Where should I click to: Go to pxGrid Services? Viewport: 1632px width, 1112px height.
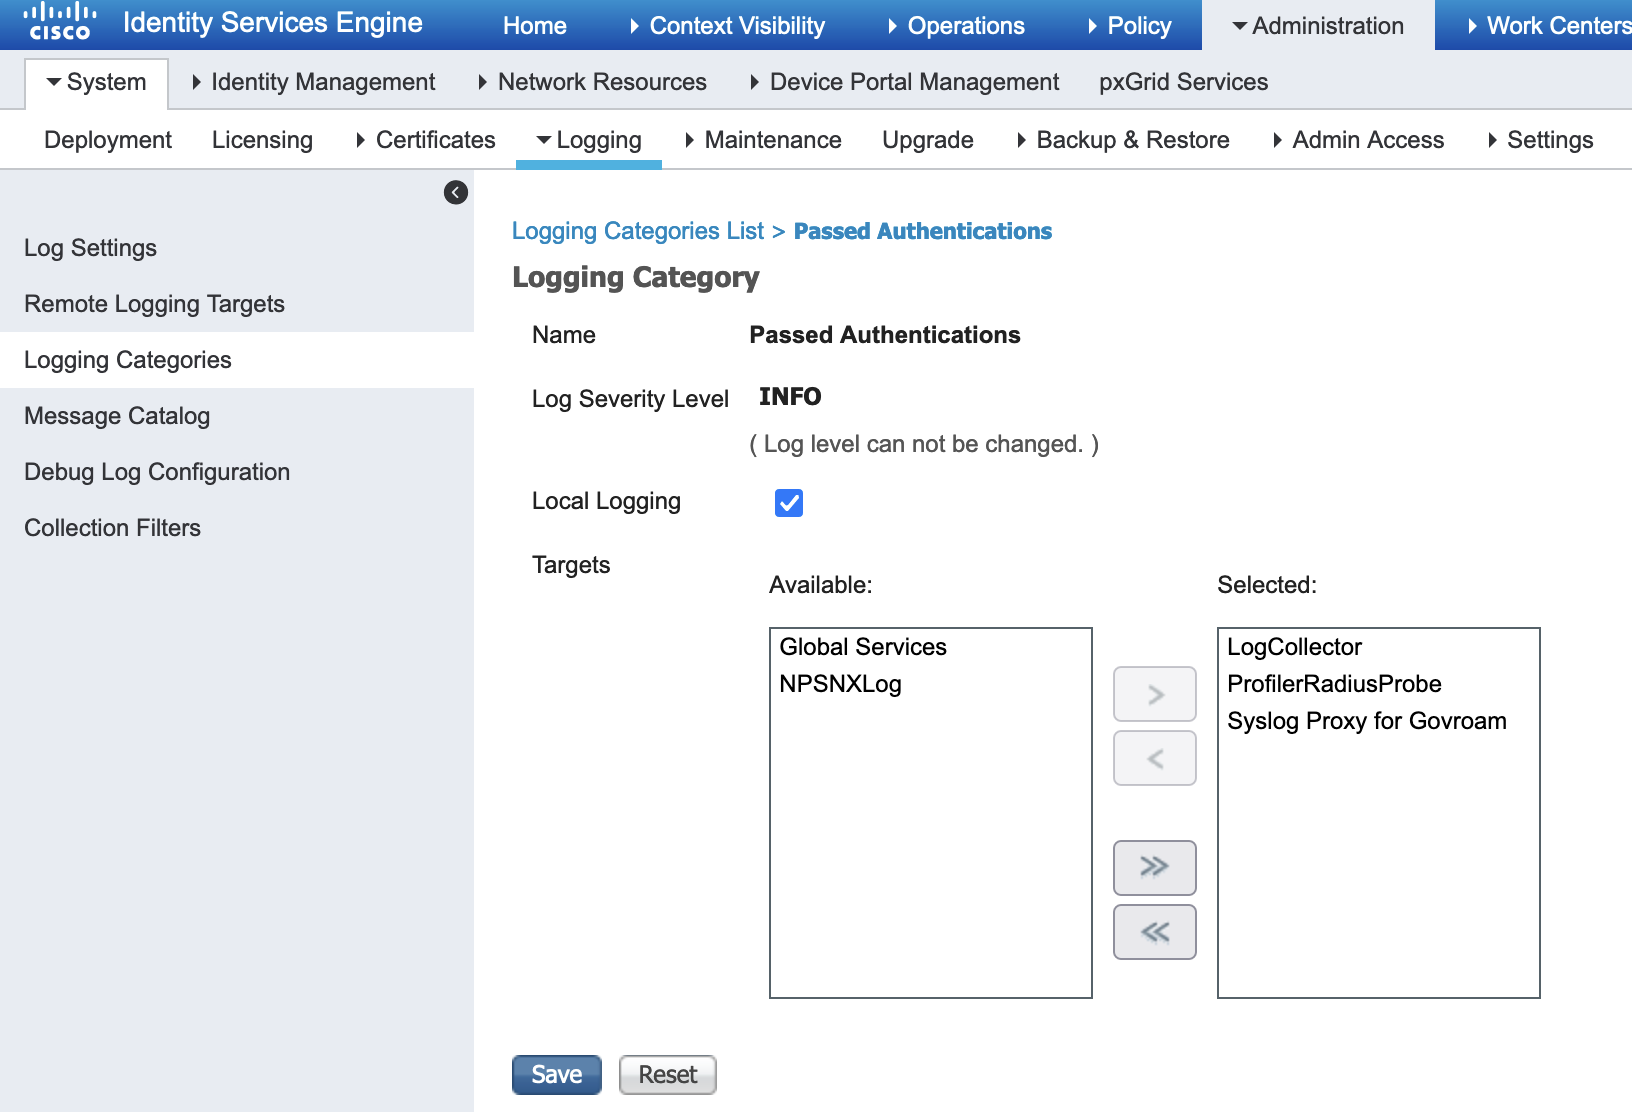[1183, 82]
